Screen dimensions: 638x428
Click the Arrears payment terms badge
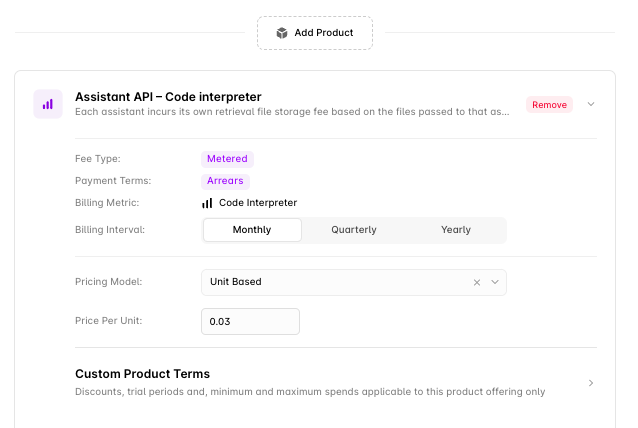click(x=225, y=181)
